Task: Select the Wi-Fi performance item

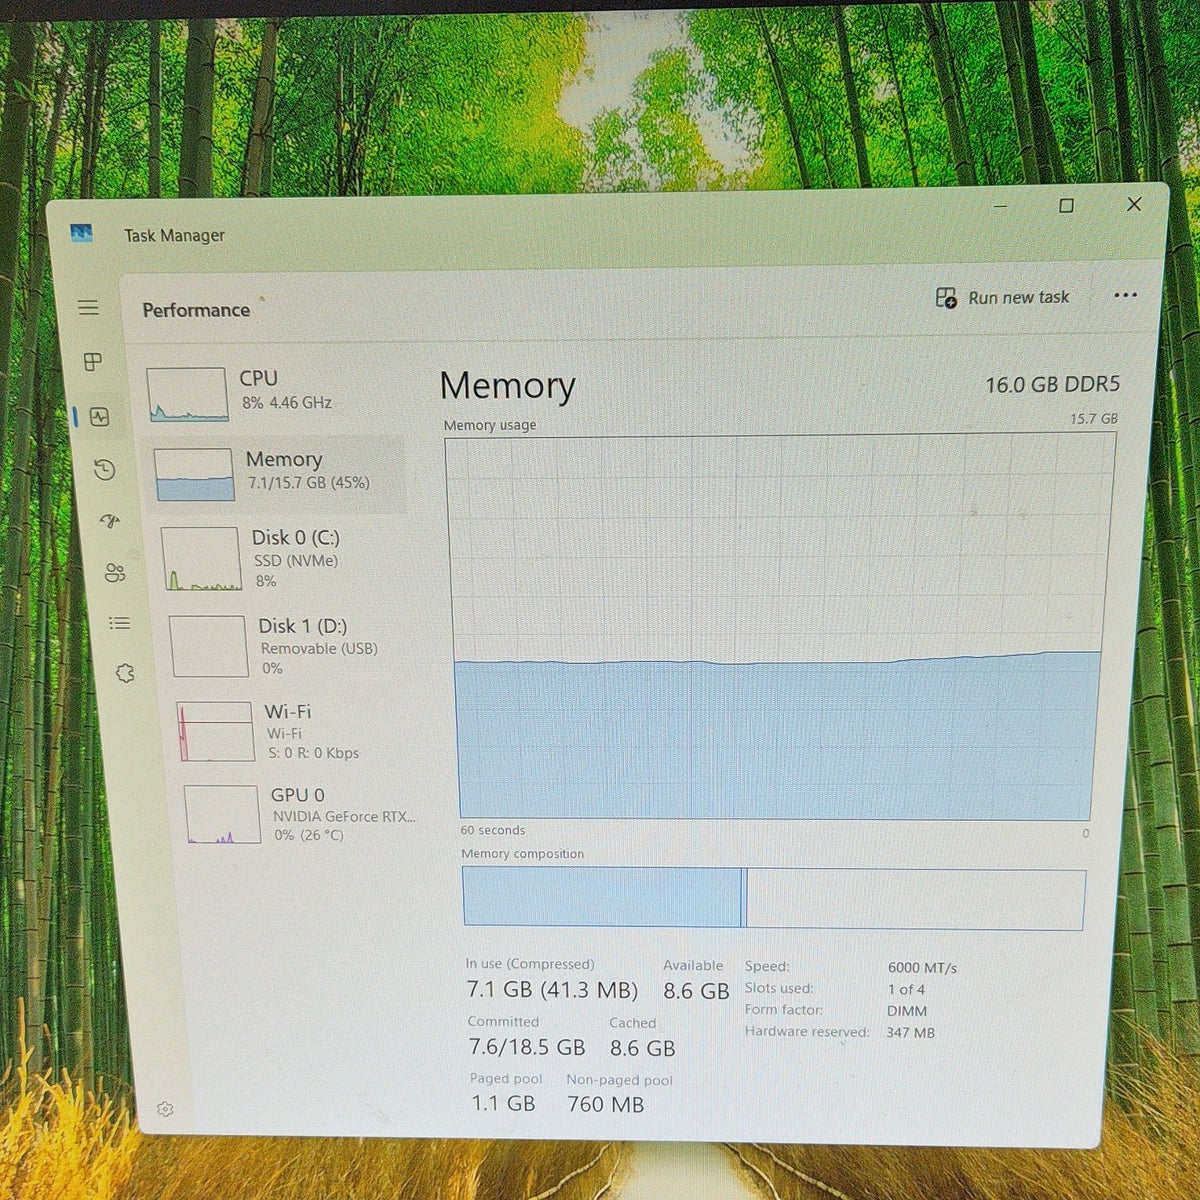Action: tap(296, 731)
